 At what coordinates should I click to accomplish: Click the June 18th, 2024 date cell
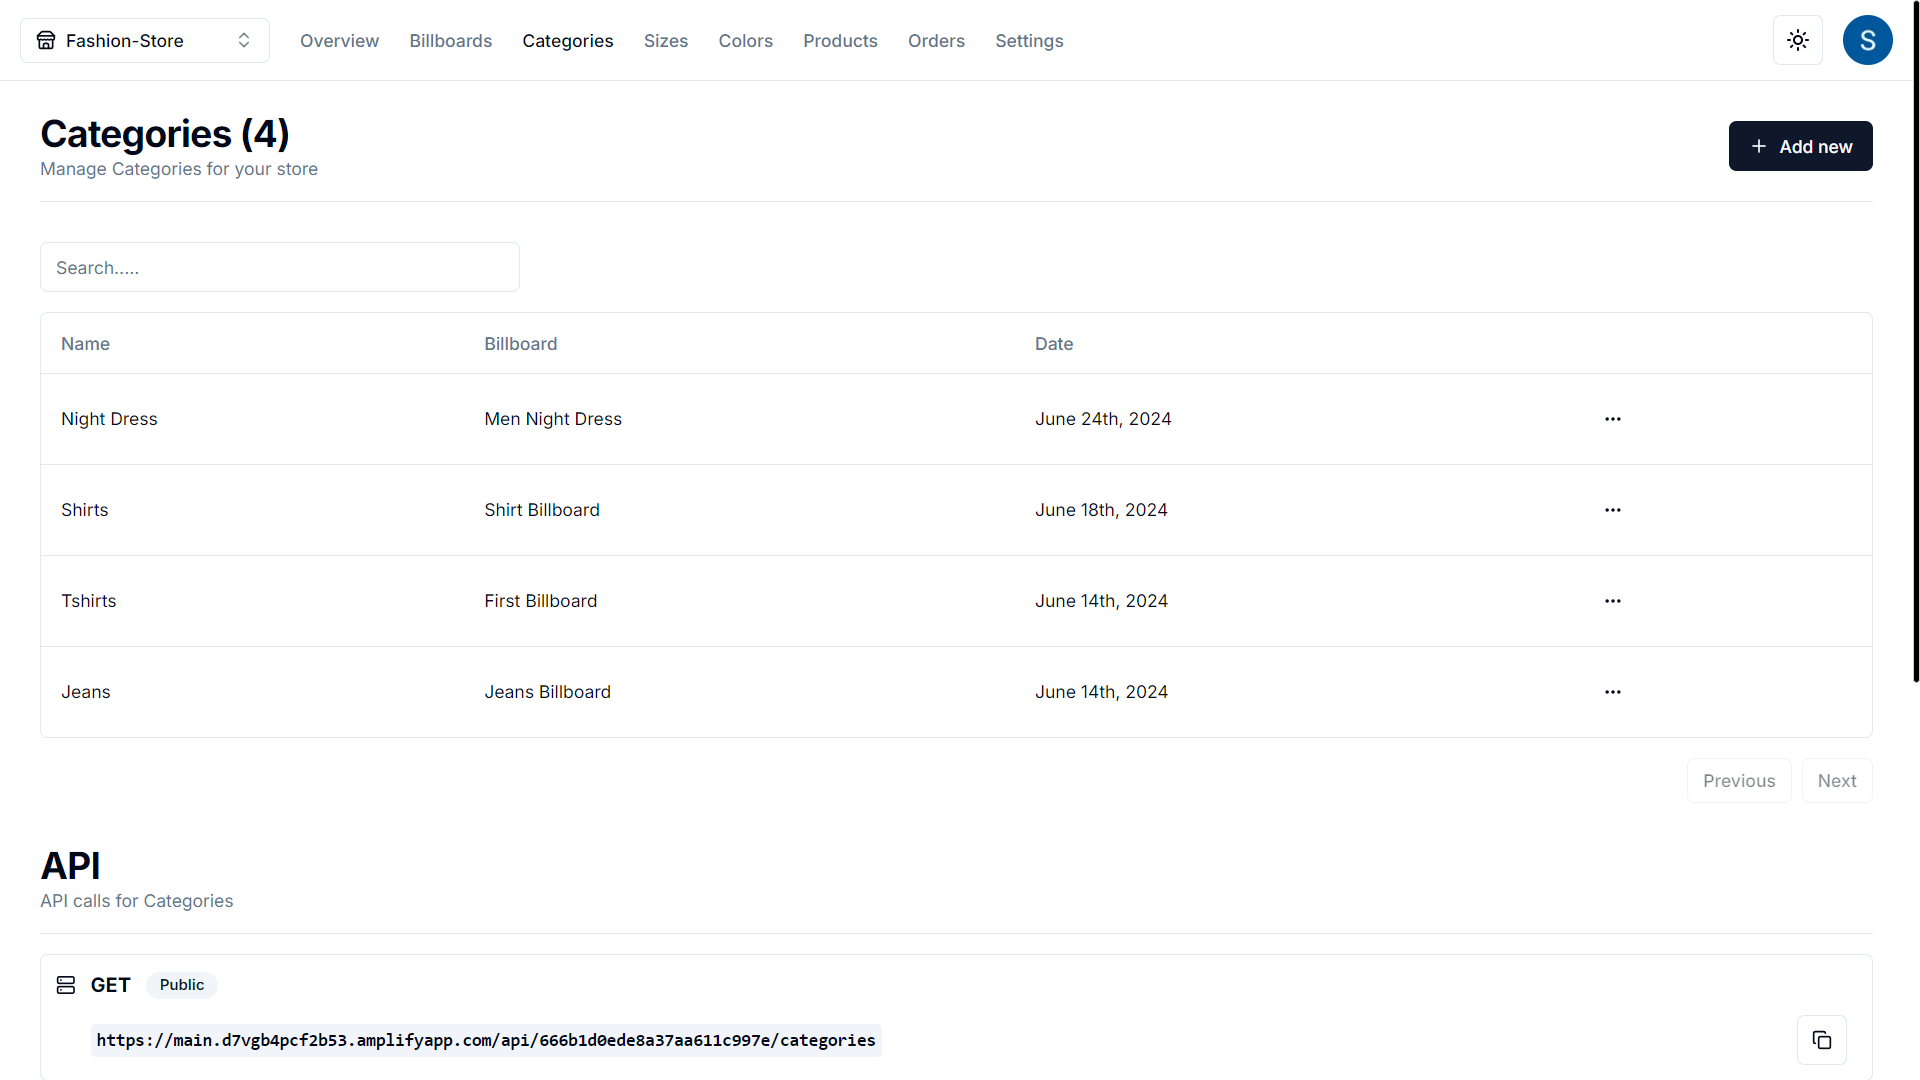coord(1101,510)
